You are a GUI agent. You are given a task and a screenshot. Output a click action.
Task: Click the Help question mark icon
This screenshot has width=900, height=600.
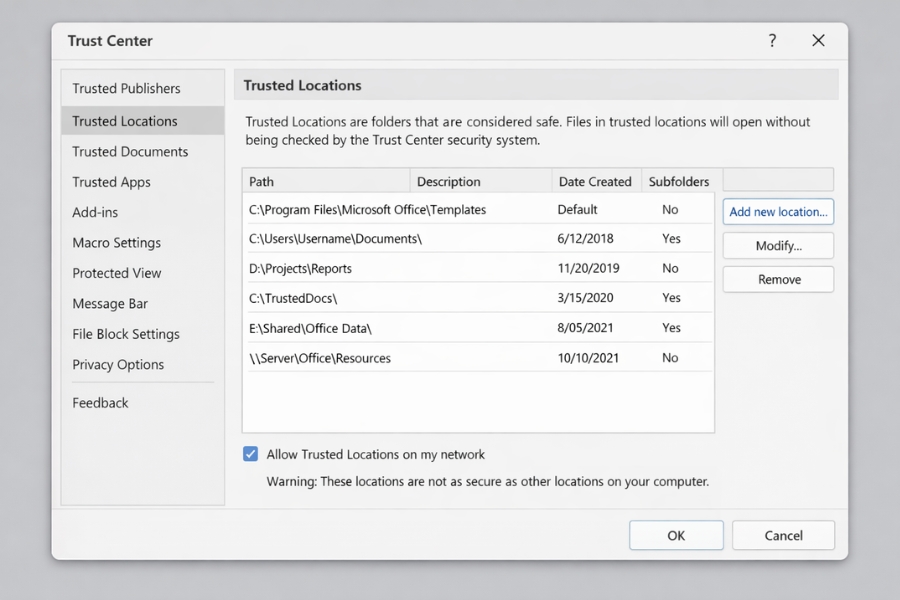point(772,41)
